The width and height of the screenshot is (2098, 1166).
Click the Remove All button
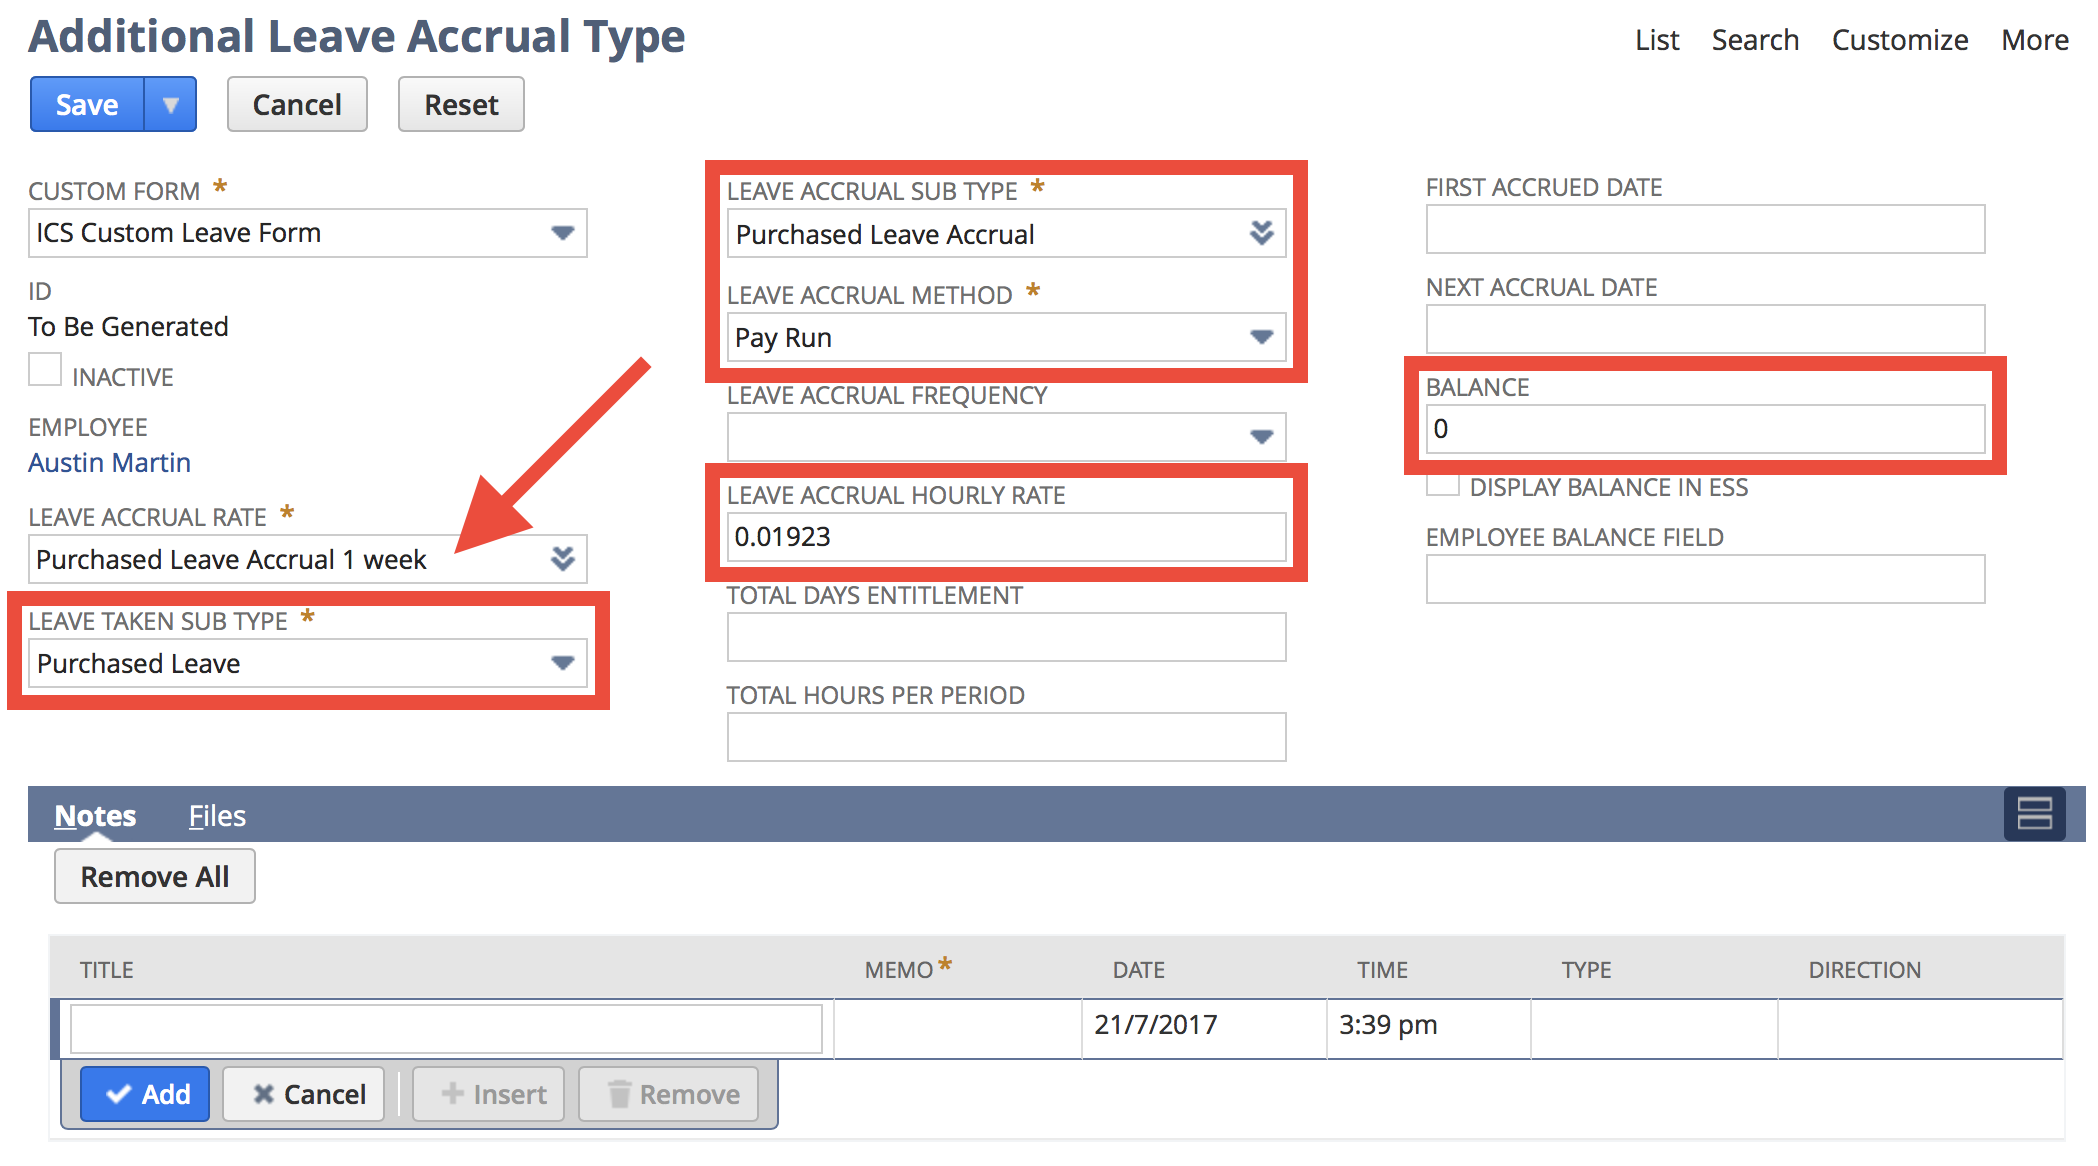click(154, 876)
